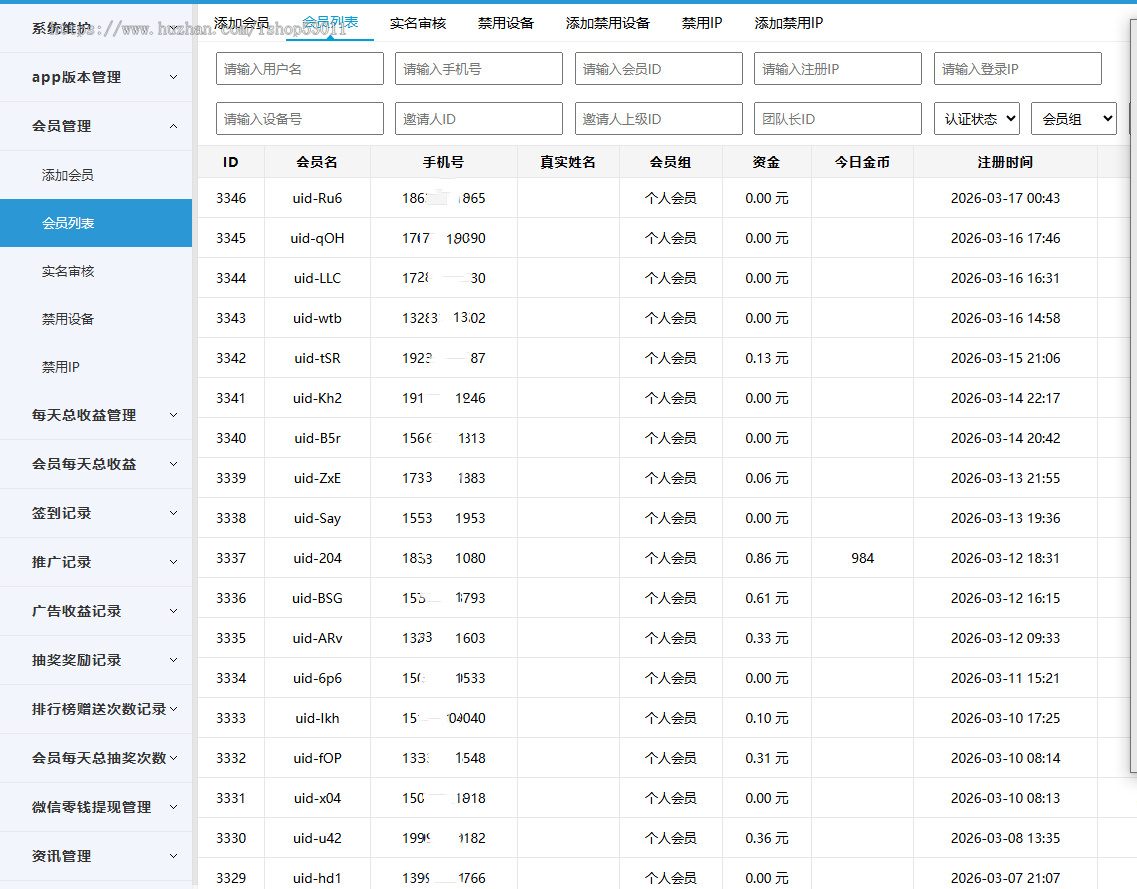This screenshot has width=1137, height=889.
Task: Expand the app版本管理 menu chevron
Action: [x=173, y=77]
